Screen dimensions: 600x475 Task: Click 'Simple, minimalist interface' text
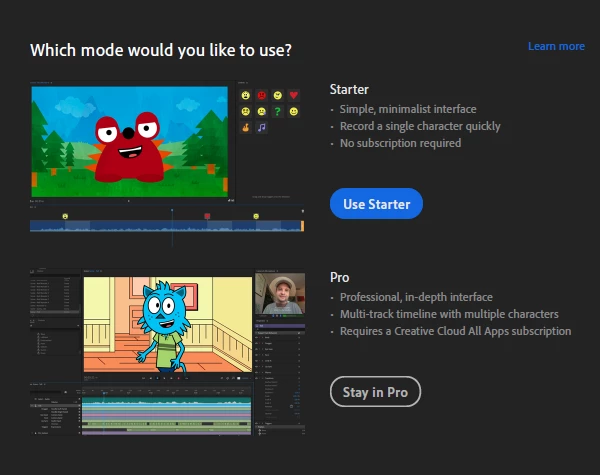coord(408,109)
